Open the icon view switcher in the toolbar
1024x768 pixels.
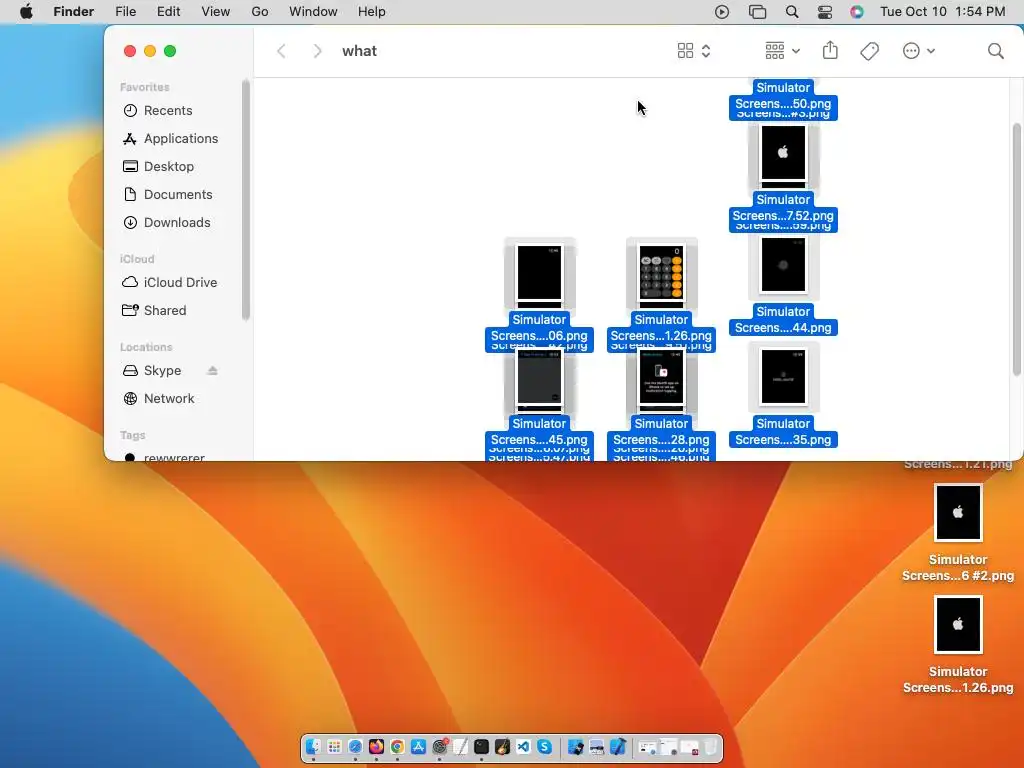tap(694, 51)
